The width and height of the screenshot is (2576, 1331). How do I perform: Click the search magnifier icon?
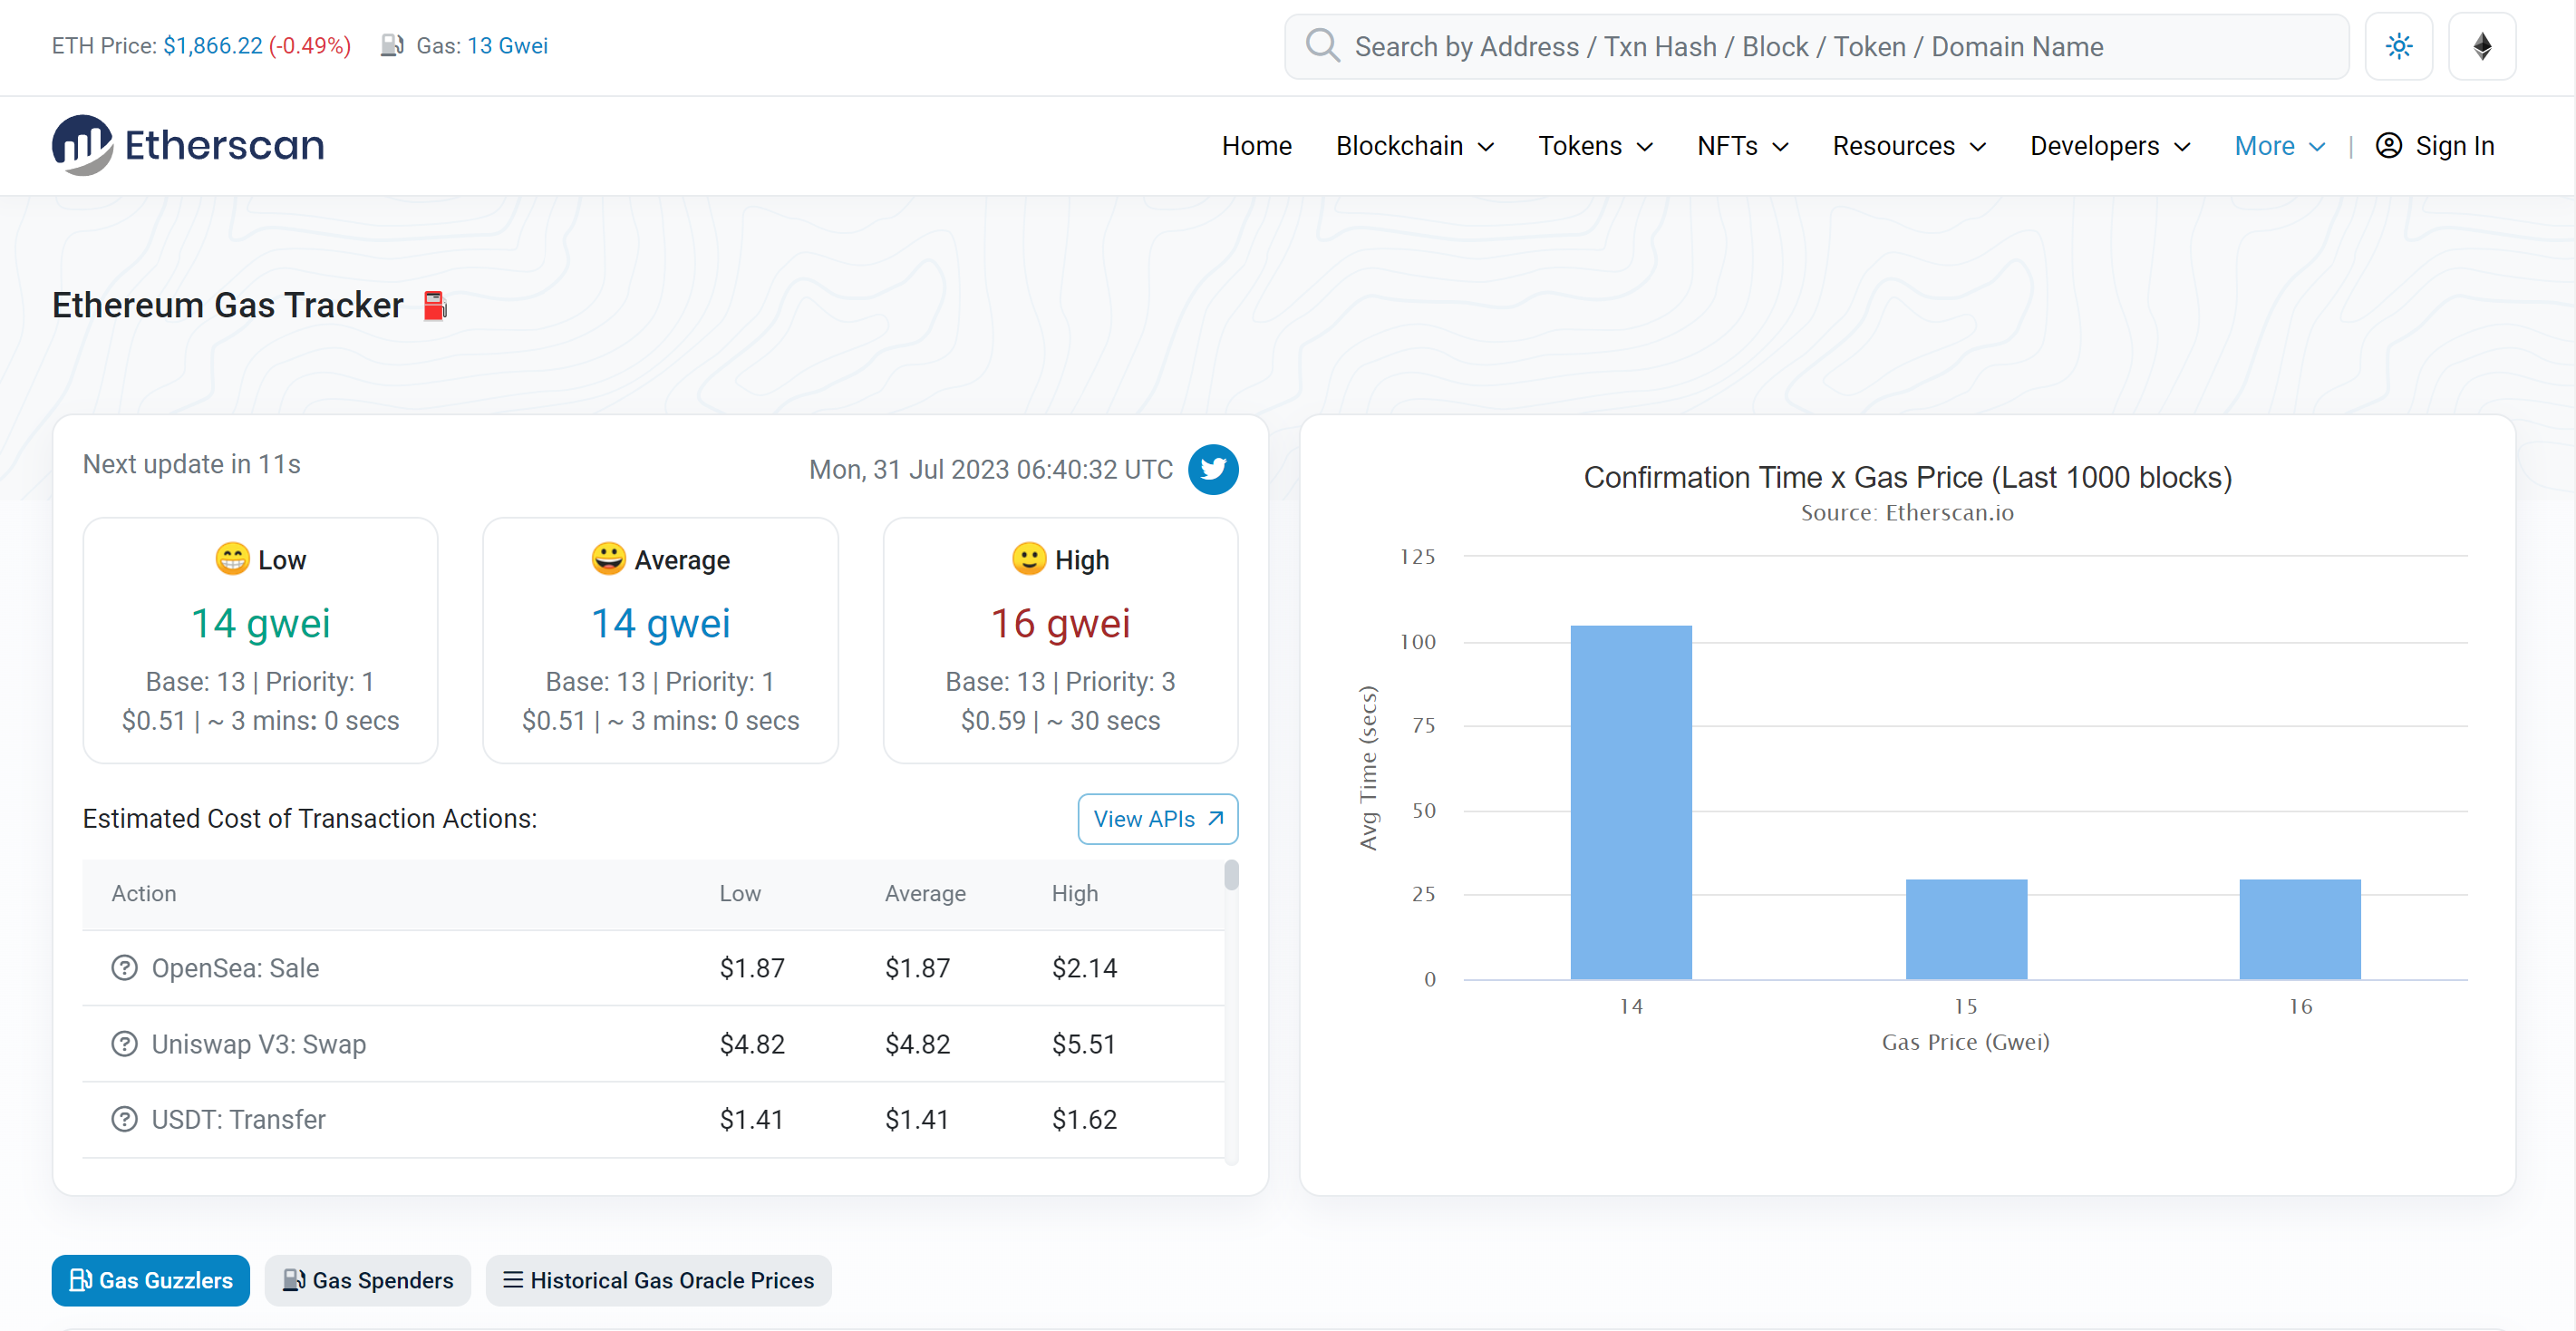pos(1322,46)
